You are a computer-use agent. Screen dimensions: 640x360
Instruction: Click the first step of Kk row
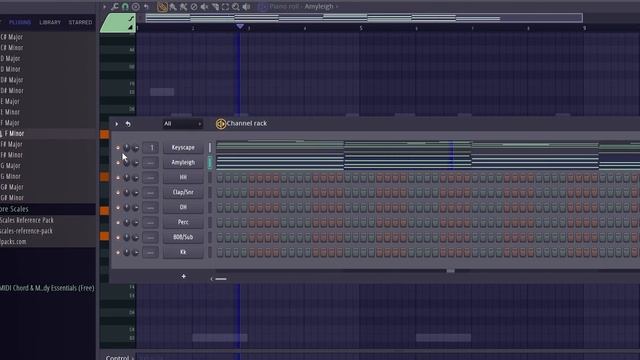pyautogui.click(x=220, y=253)
